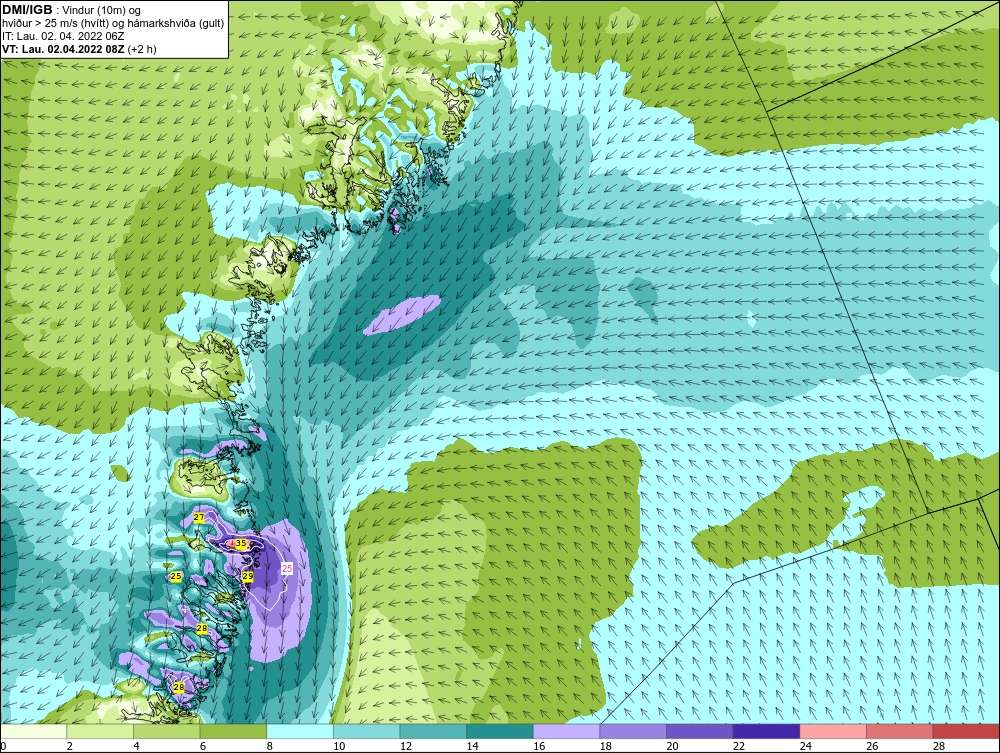Click the legend scale number 20
1000x753 pixels.
(x=672, y=746)
